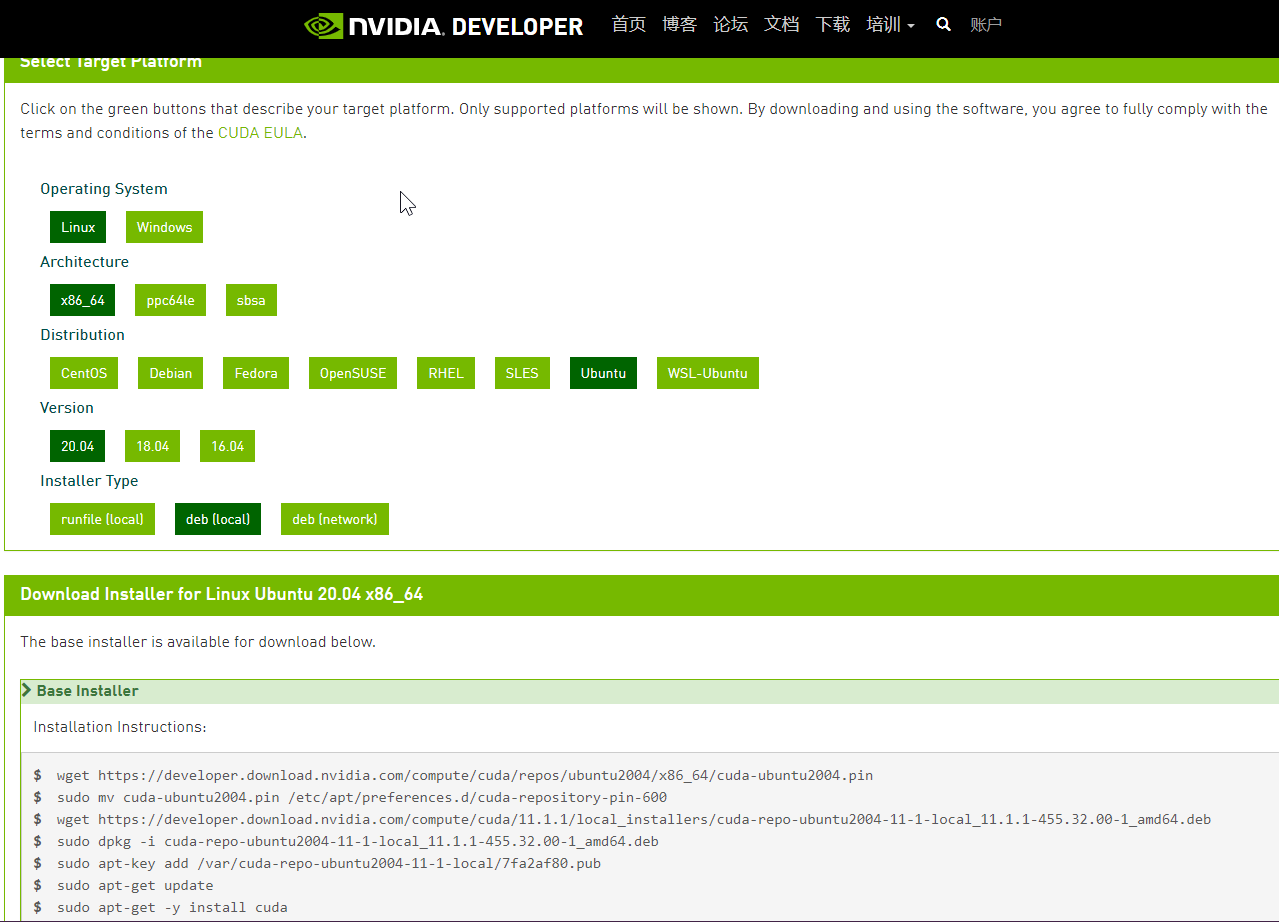
Task: Click the wget local_installers deb command
Action: pyautogui.click(x=634, y=819)
